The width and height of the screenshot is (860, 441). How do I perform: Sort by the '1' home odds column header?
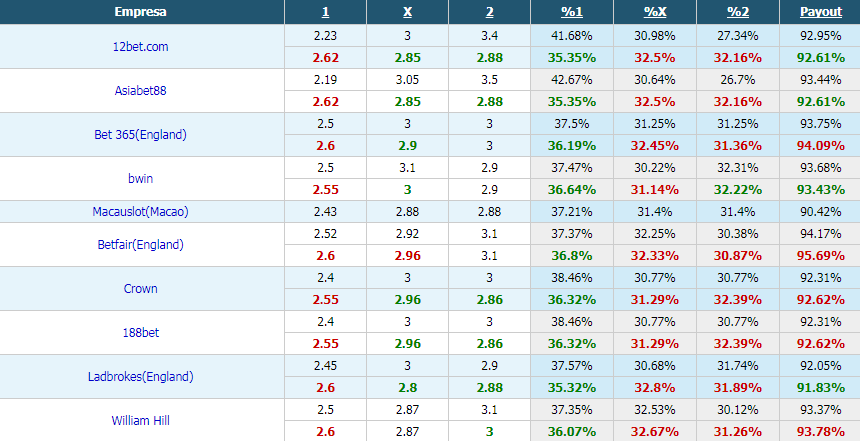[x=325, y=12]
